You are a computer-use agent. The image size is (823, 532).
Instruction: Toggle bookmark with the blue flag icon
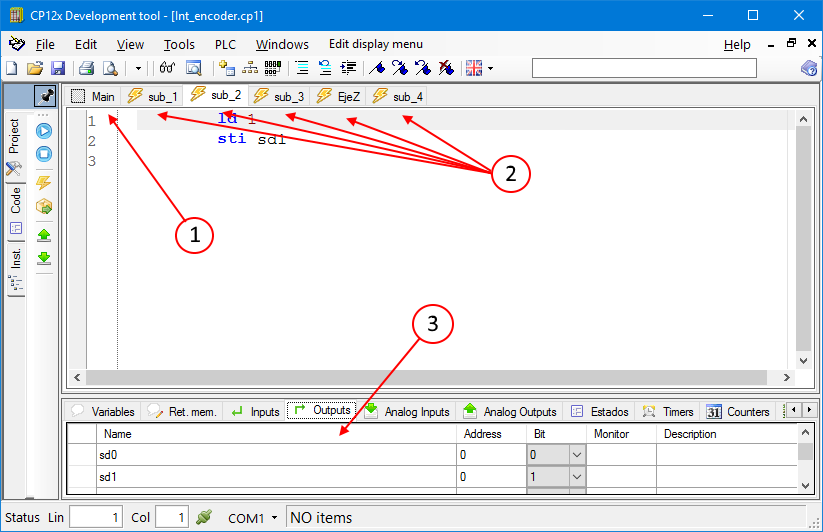377,68
